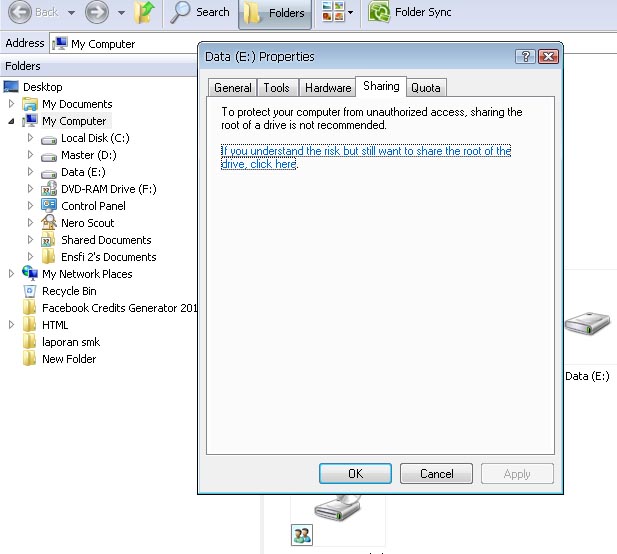617x554 pixels.
Task: Expand the Shared Documents tree node
Action: point(30,239)
